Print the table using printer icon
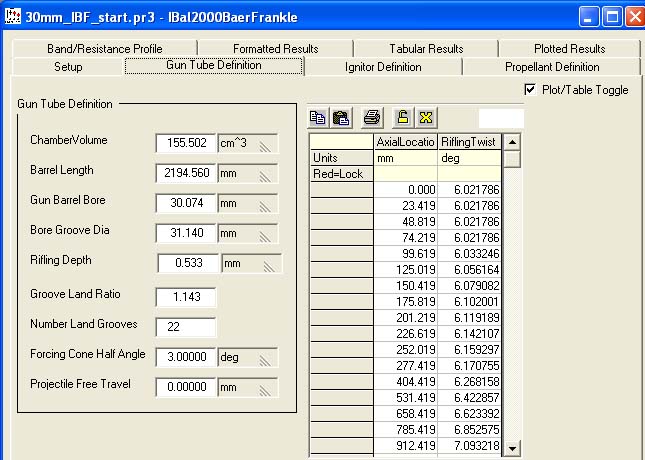This screenshot has width=645, height=460. tap(372, 118)
